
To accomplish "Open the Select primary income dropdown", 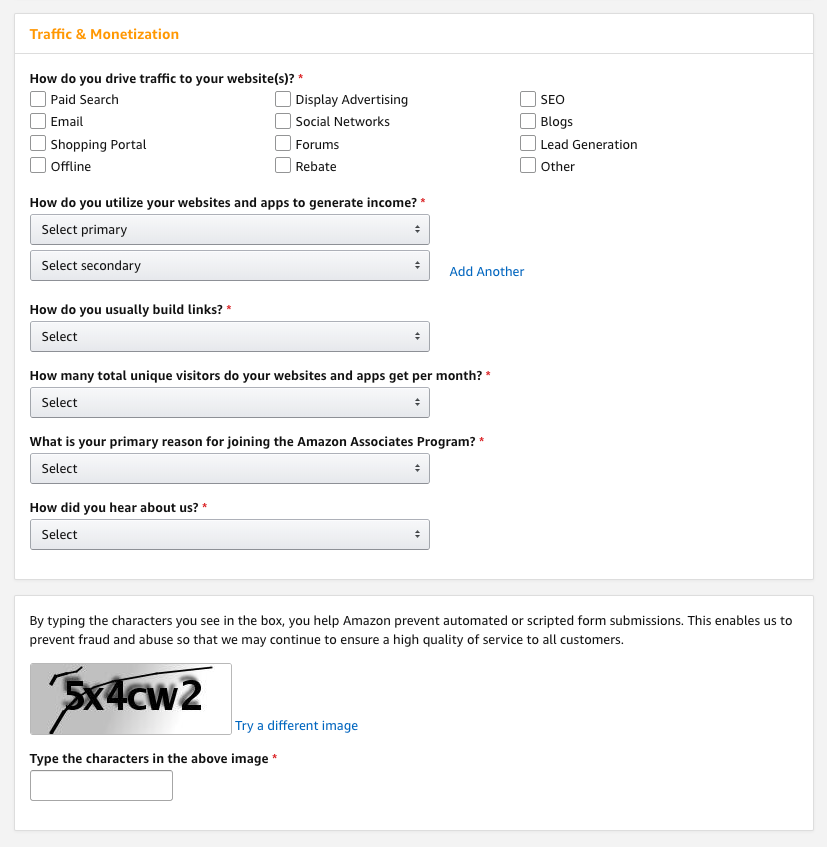I will tap(229, 229).
